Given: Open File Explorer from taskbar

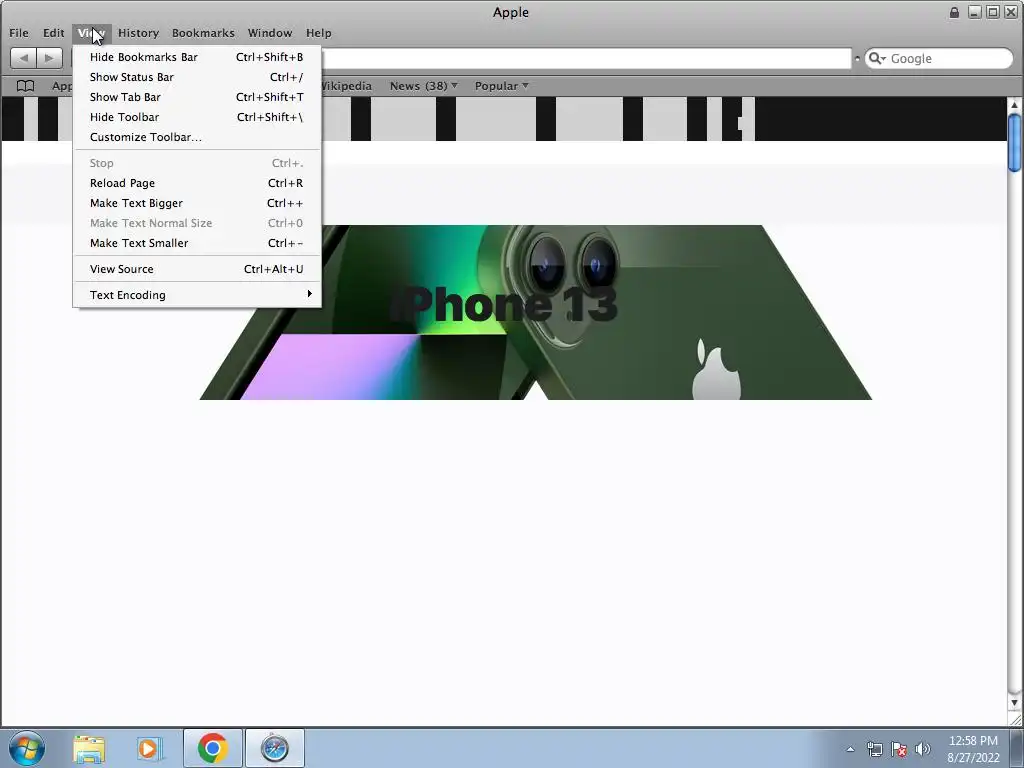Looking at the screenshot, I should coord(89,748).
